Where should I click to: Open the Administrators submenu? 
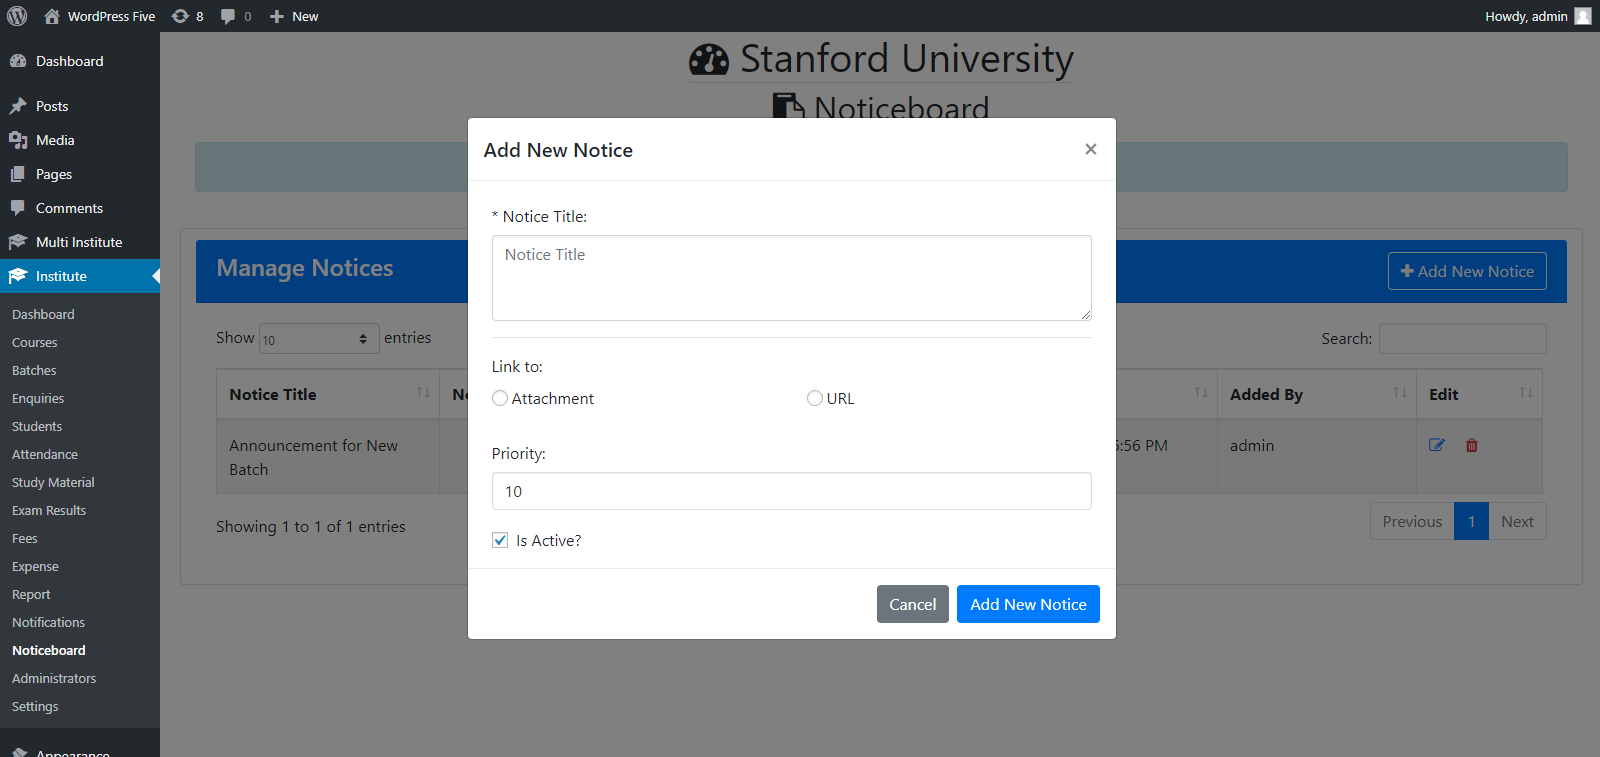[54, 678]
